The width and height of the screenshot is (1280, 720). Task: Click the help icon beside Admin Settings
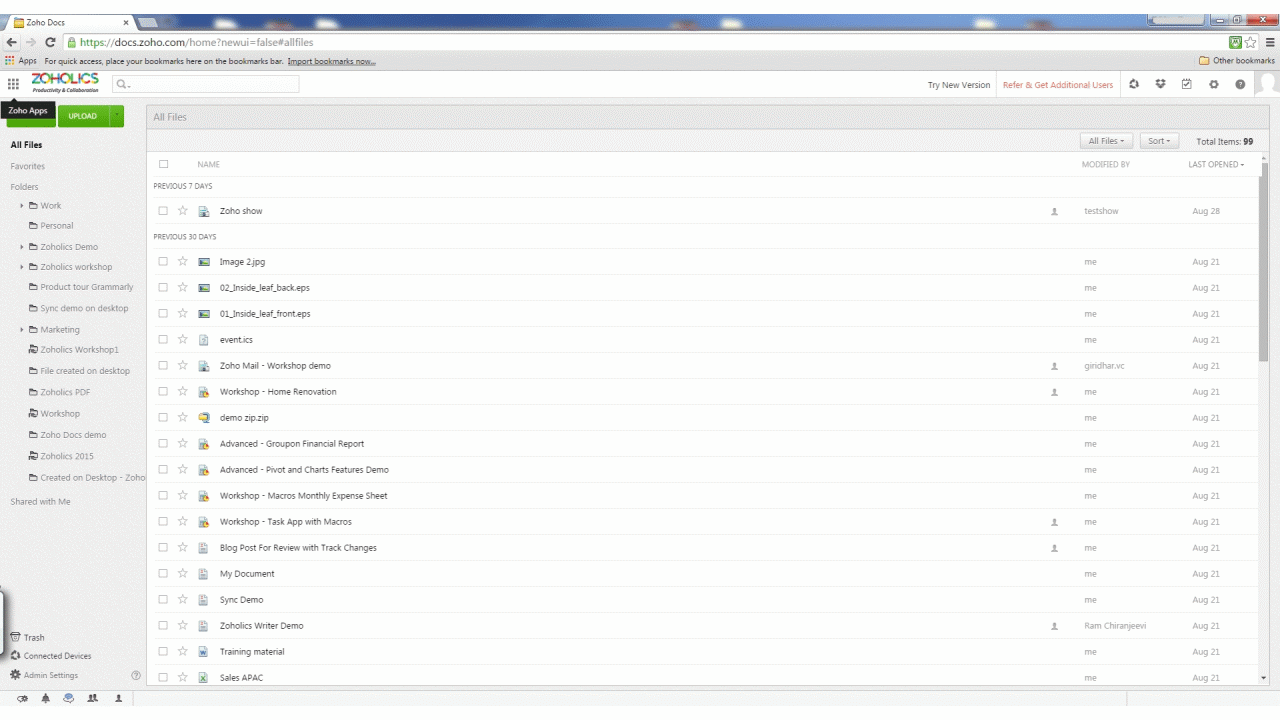coord(136,676)
